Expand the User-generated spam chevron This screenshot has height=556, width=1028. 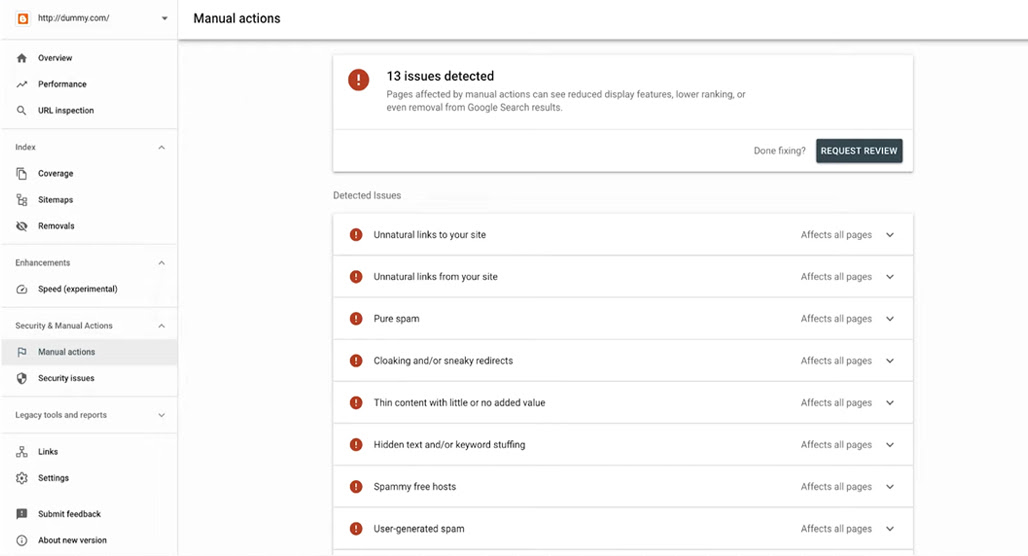pyautogui.click(x=890, y=528)
